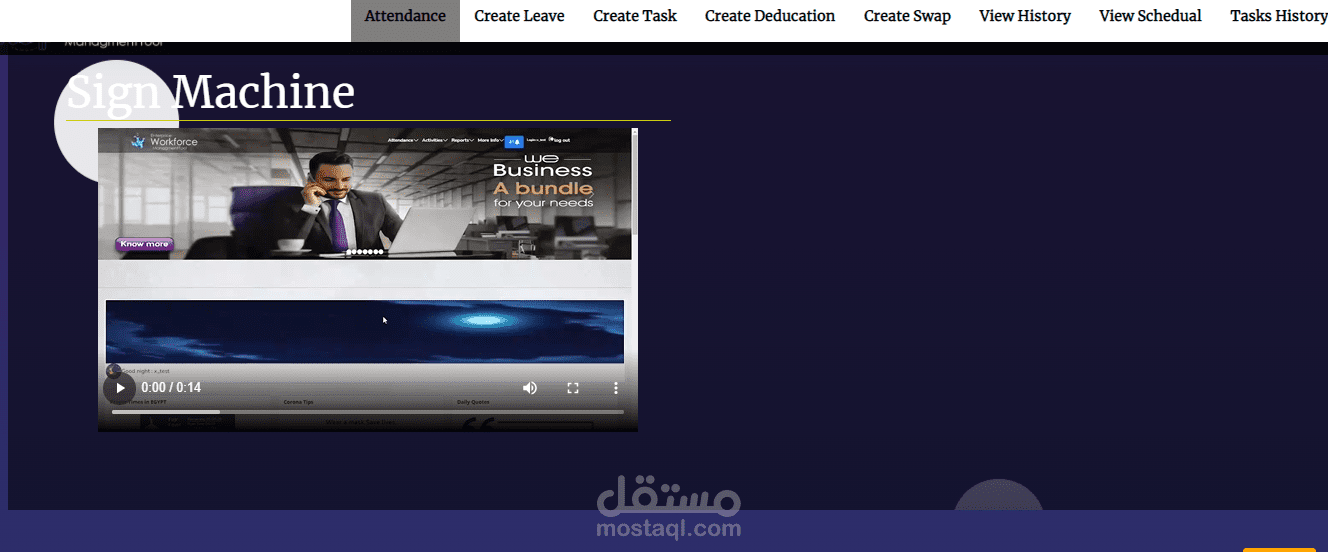Open Tasks History navigation item

coord(1278,17)
